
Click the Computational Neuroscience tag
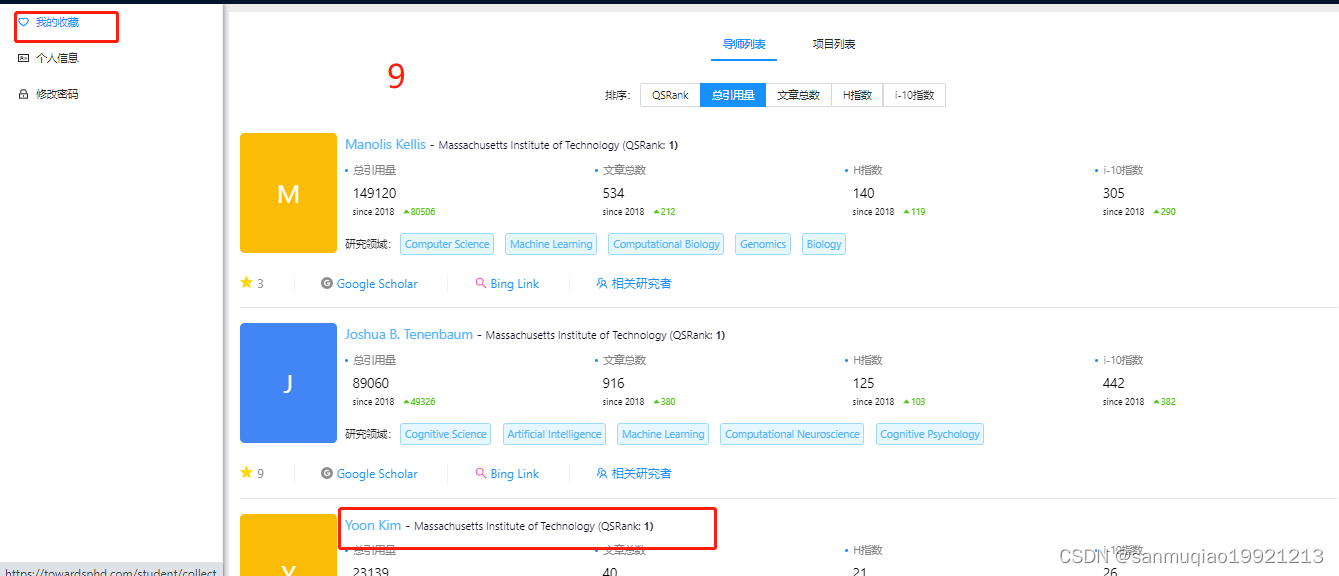point(792,434)
